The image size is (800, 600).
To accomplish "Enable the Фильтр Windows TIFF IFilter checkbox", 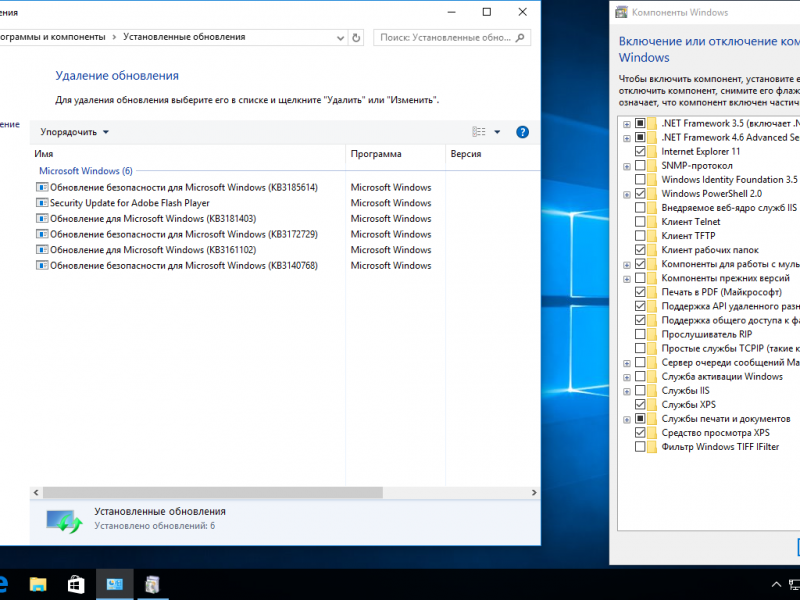I will coord(640,447).
